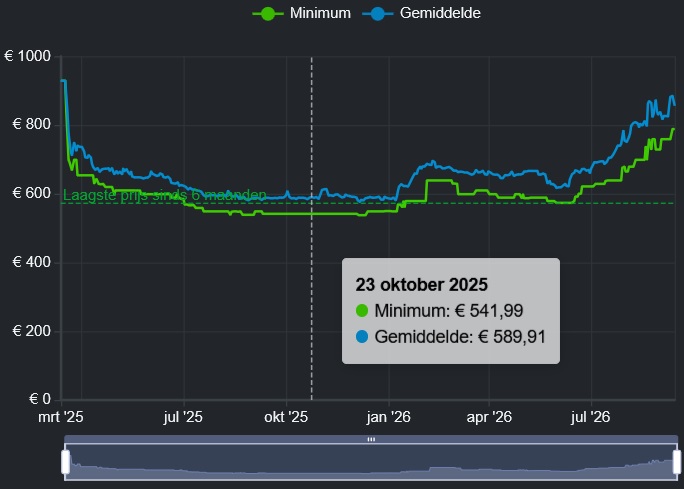Screen dimensions: 684x489
Task: Click the blue dot in tooltip Gemiddelde row
Action: (x=362, y=337)
